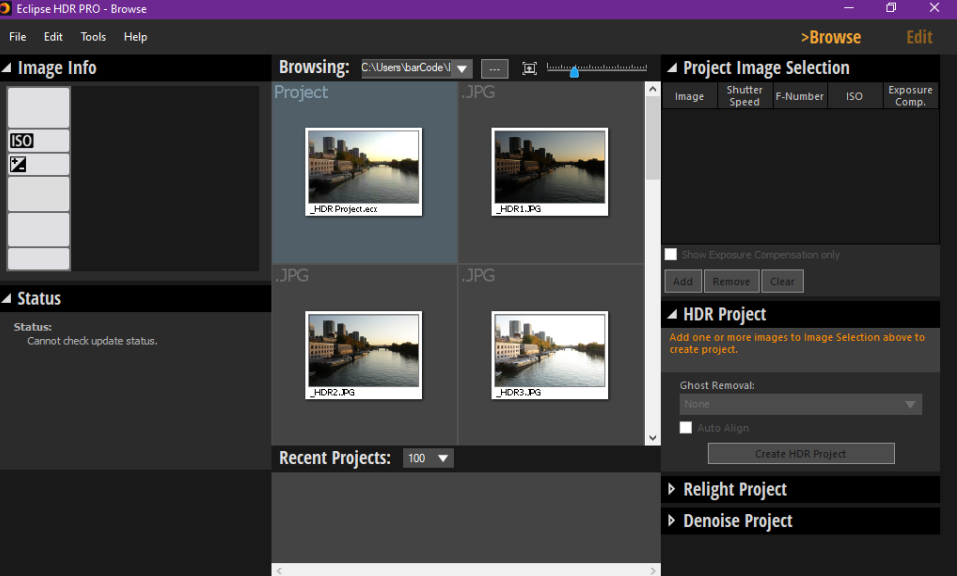Toggle the Auto Align checkbox

686,428
